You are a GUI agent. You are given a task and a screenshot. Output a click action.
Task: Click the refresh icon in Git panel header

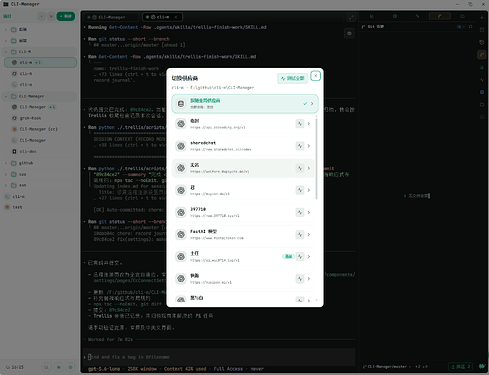tap(470, 27)
